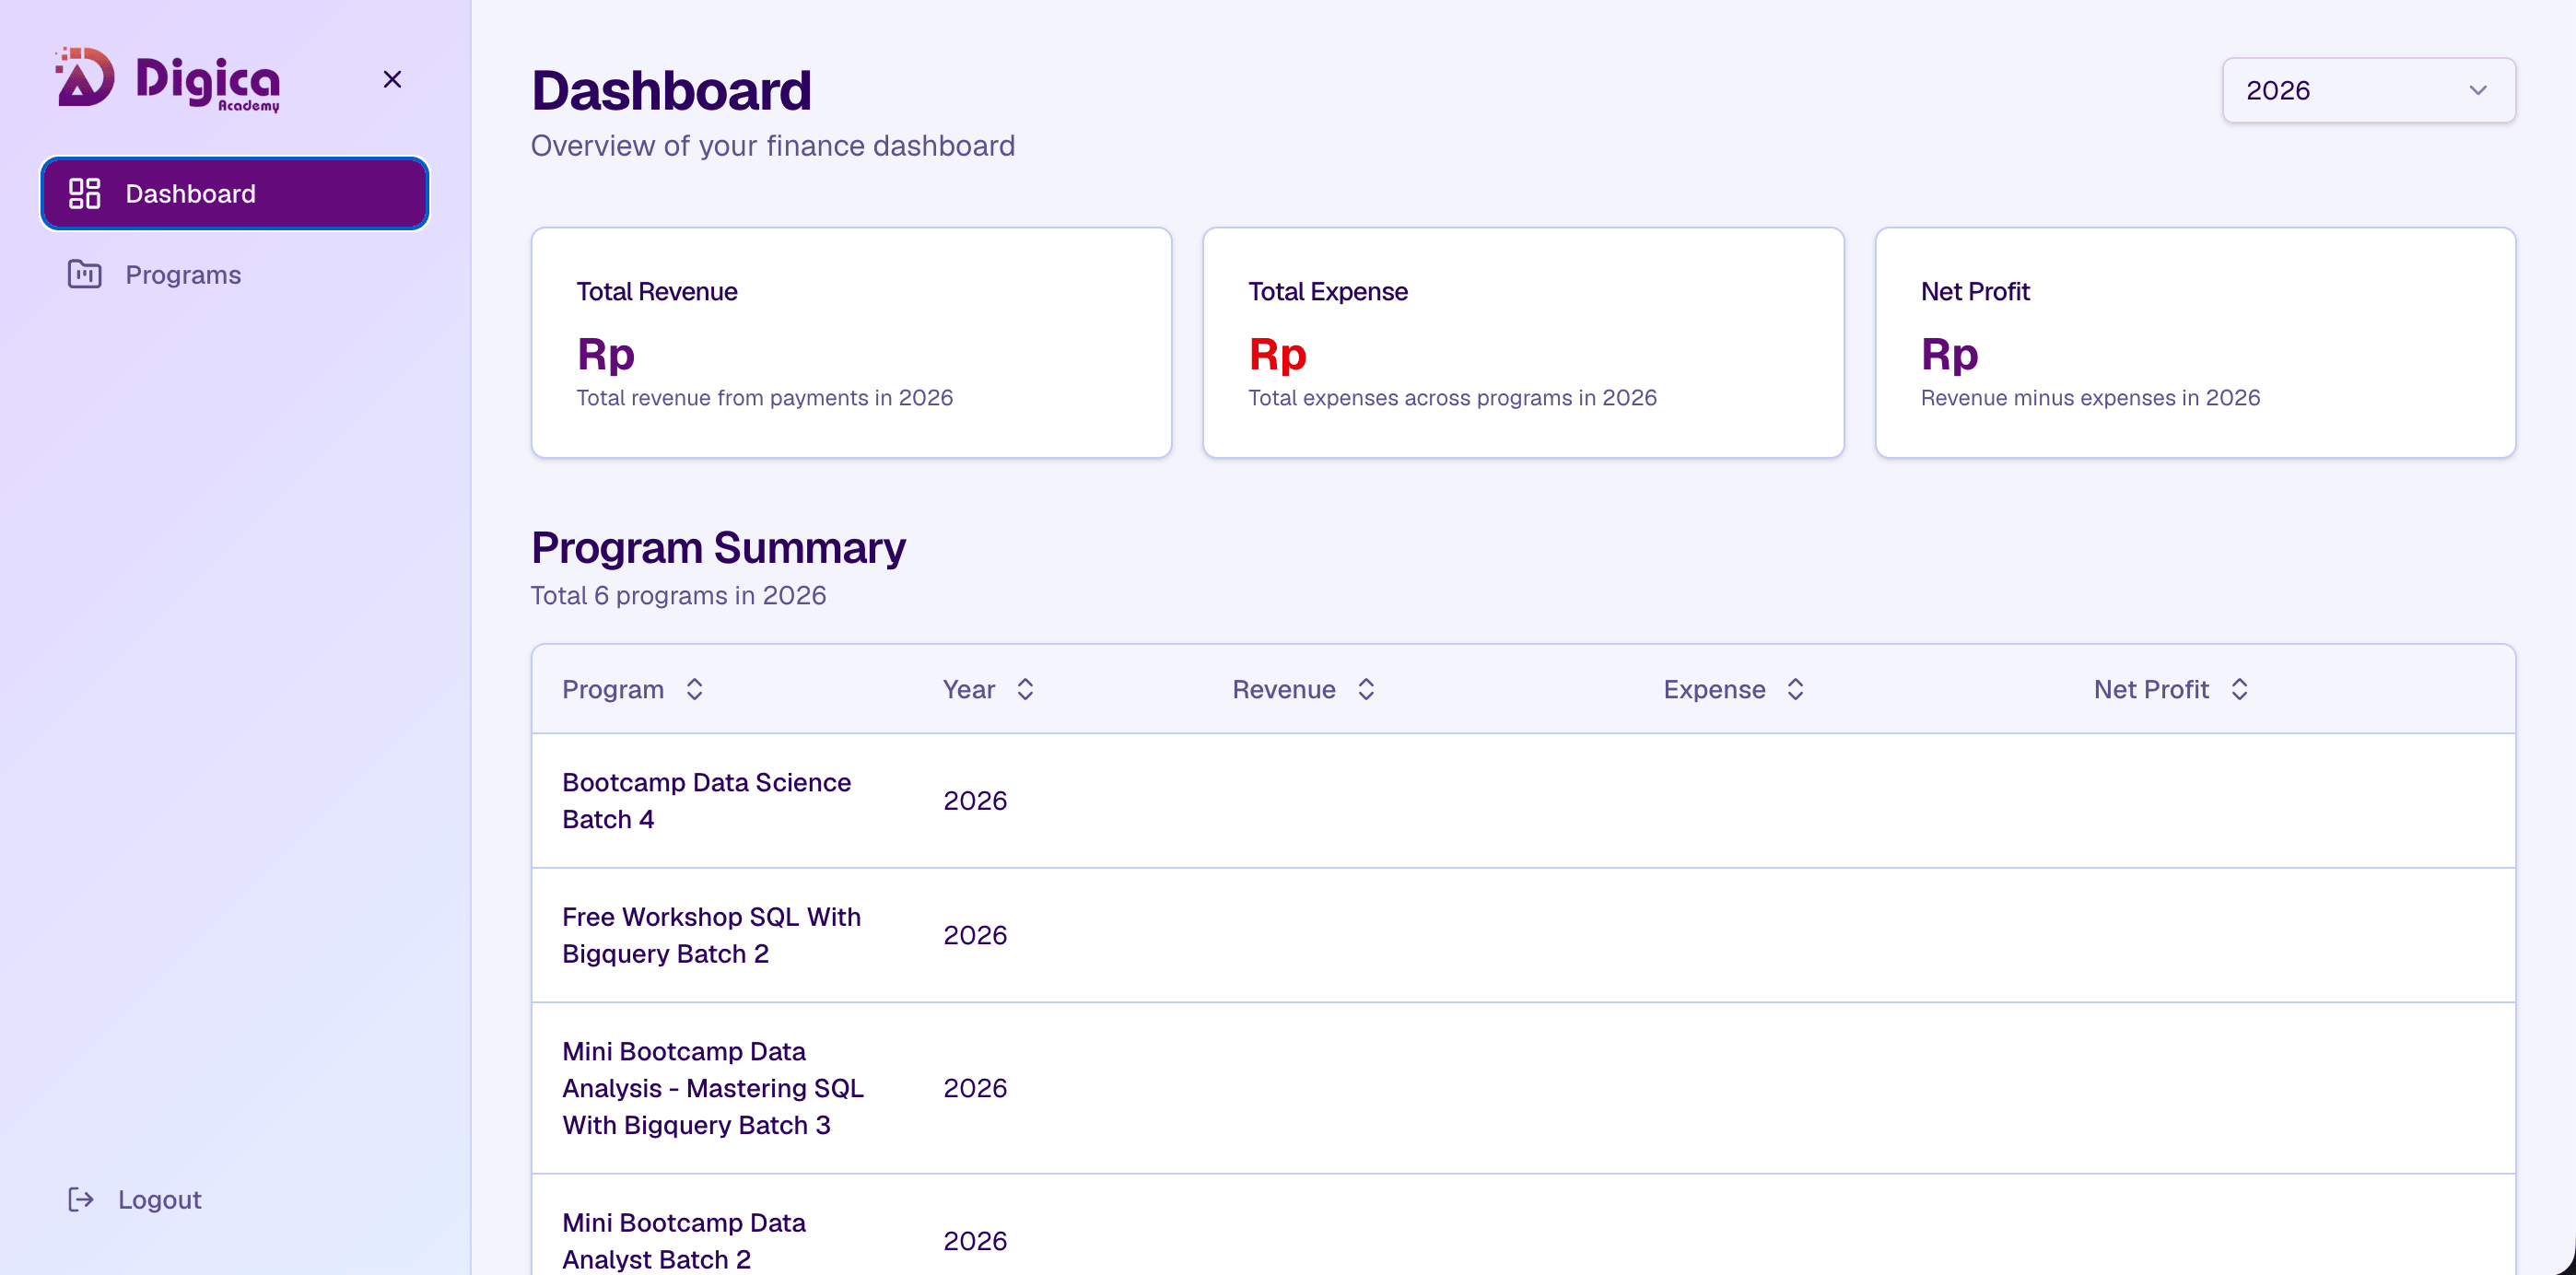Click the red Rp expense amount
Image resolution: width=2576 pixels, height=1275 pixels.
tap(1277, 354)
